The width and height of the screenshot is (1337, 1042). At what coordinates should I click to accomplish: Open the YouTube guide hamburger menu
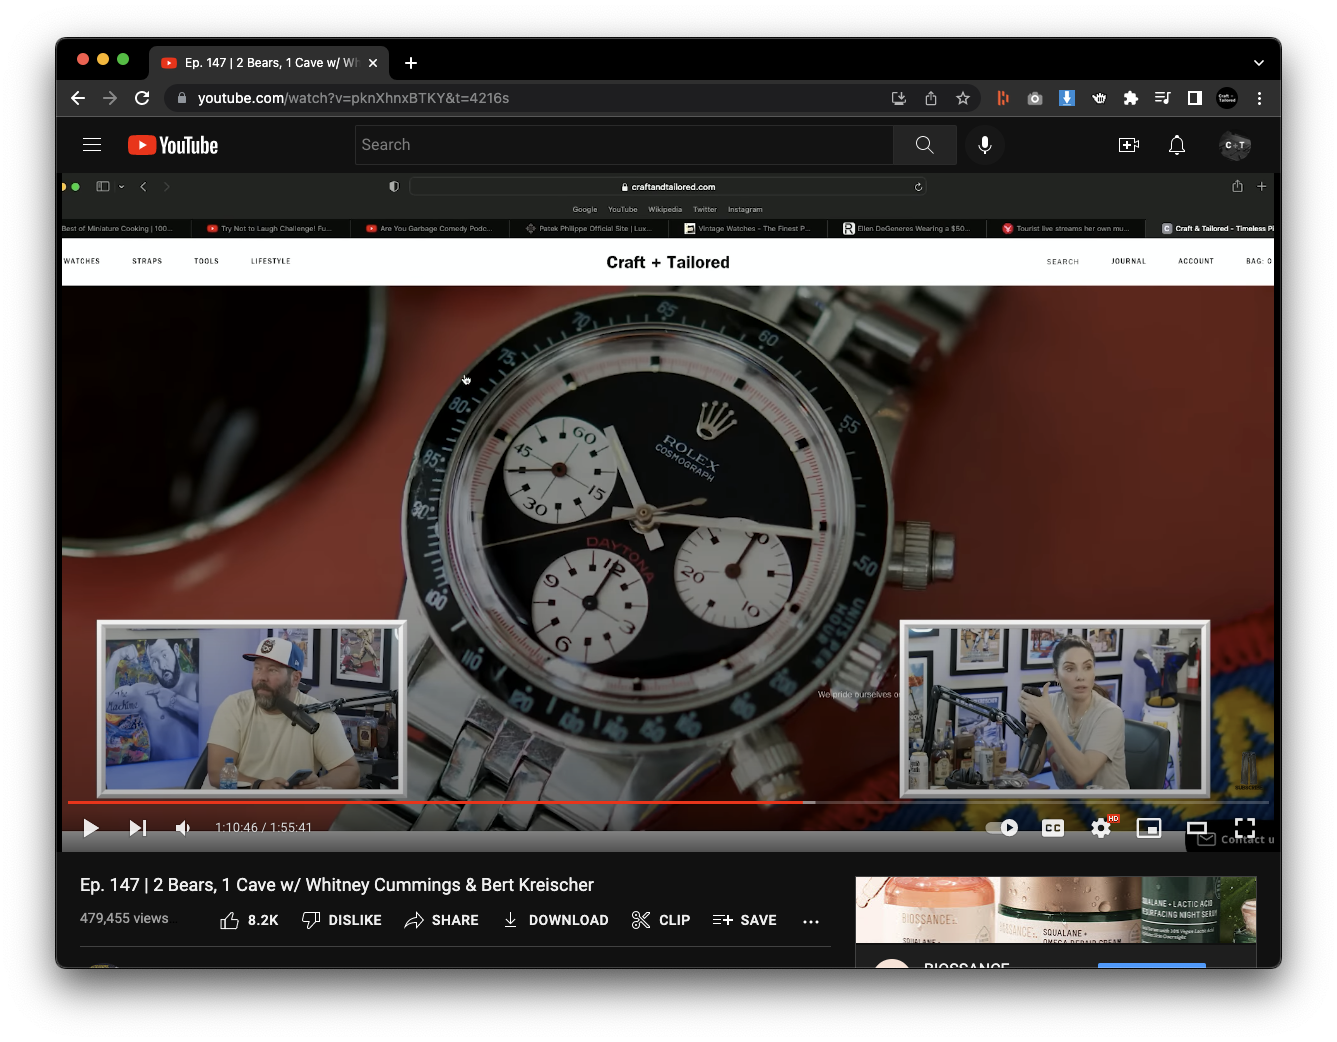92,145
